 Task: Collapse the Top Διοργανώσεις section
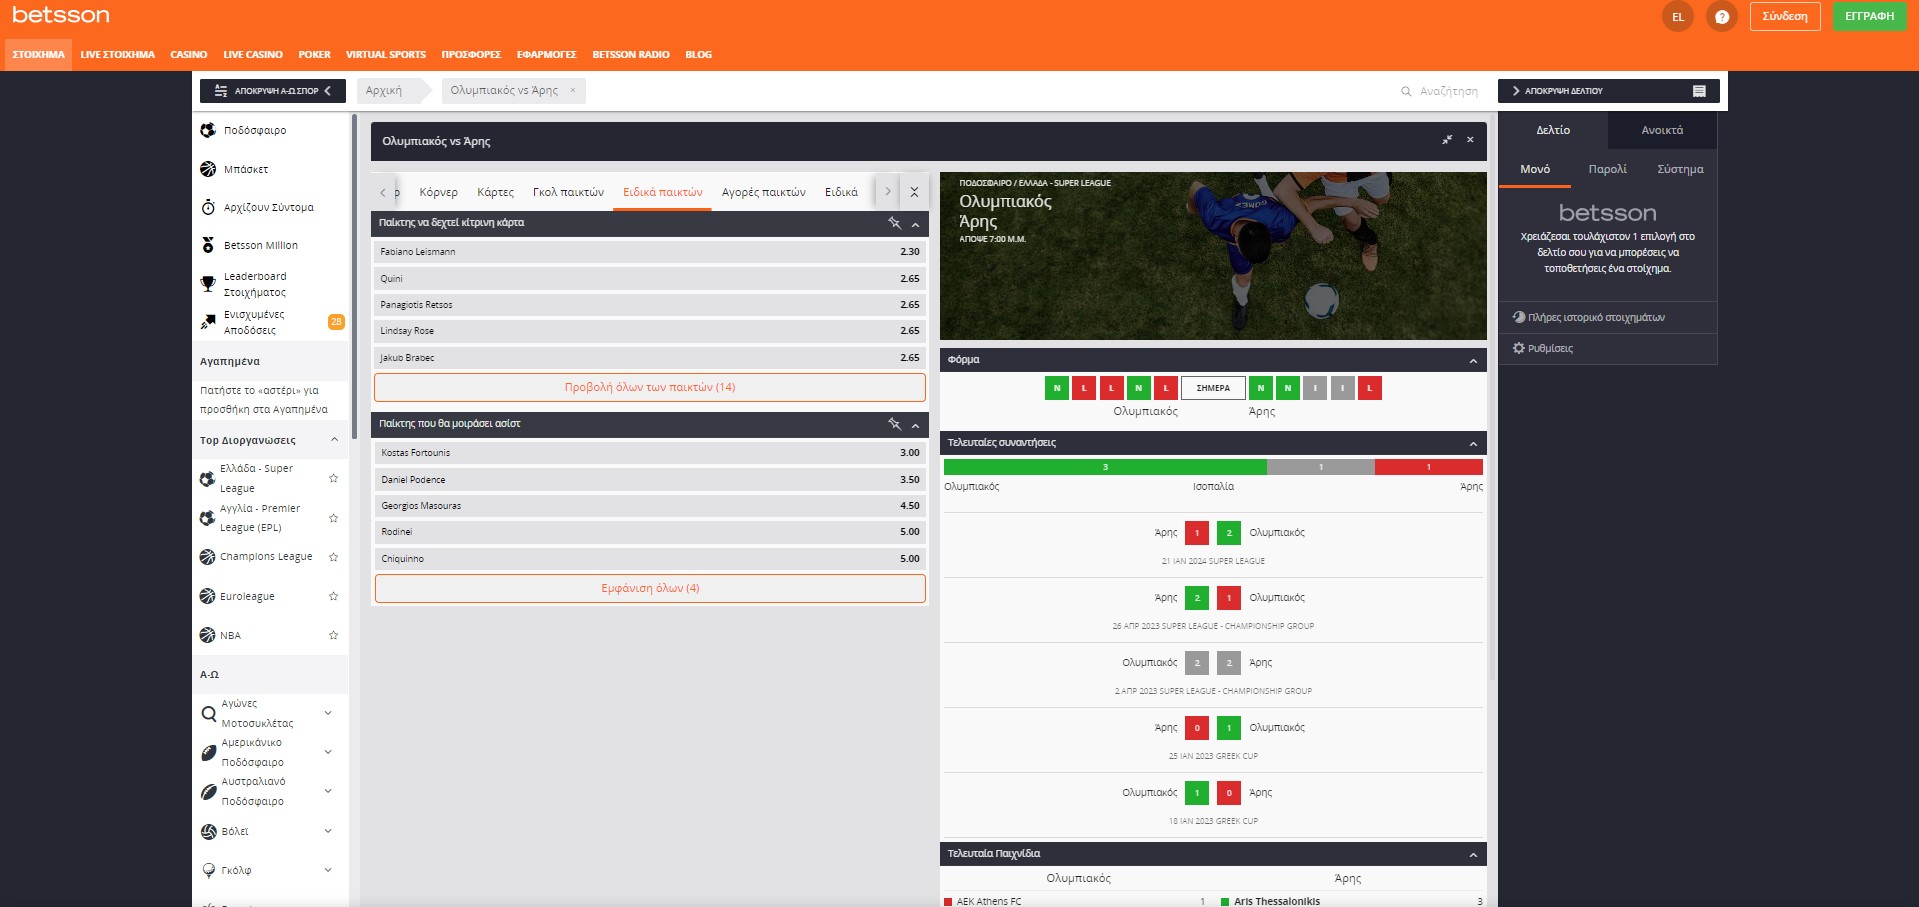(x=334, y=439)
